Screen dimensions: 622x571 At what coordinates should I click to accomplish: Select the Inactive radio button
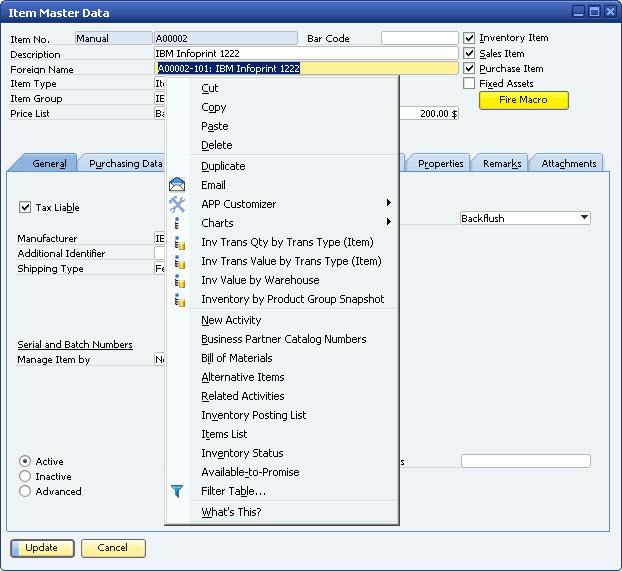click(x=25, y=476)
